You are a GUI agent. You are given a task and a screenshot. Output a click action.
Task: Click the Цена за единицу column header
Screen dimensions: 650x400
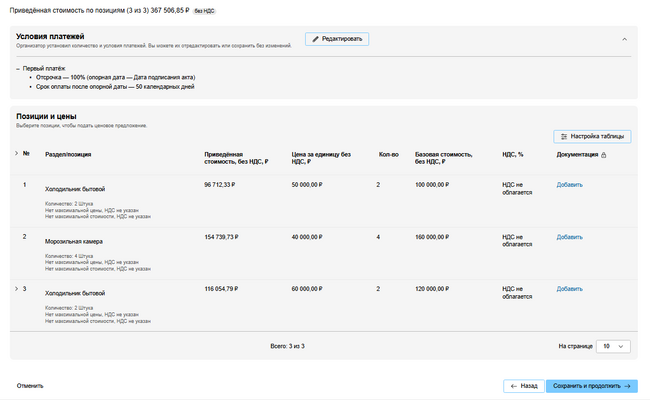tap(320, 158)
